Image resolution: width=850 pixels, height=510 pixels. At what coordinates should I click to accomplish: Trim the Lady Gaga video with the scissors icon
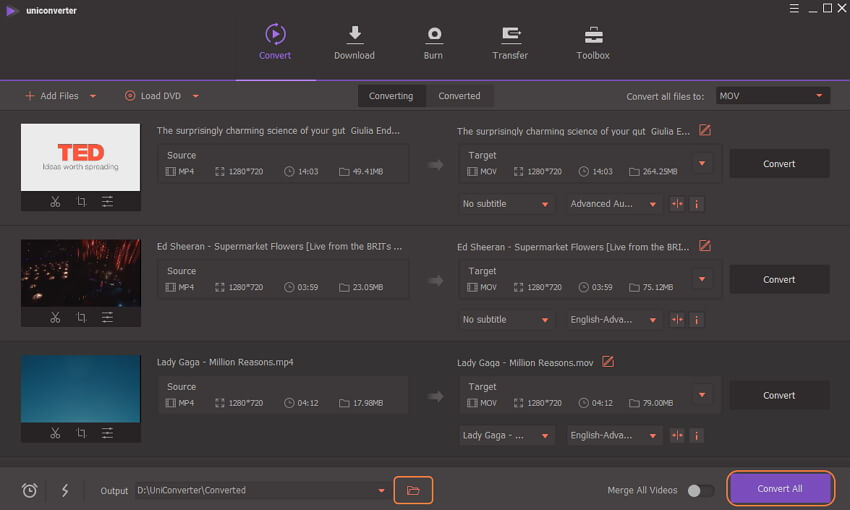click(55, 433)
